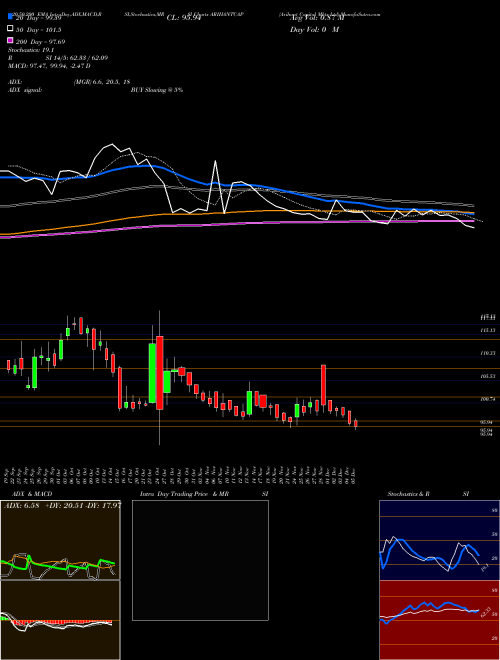Select the '200 Day = 97.69' legend text
The image size is (500, 660).
40,42
